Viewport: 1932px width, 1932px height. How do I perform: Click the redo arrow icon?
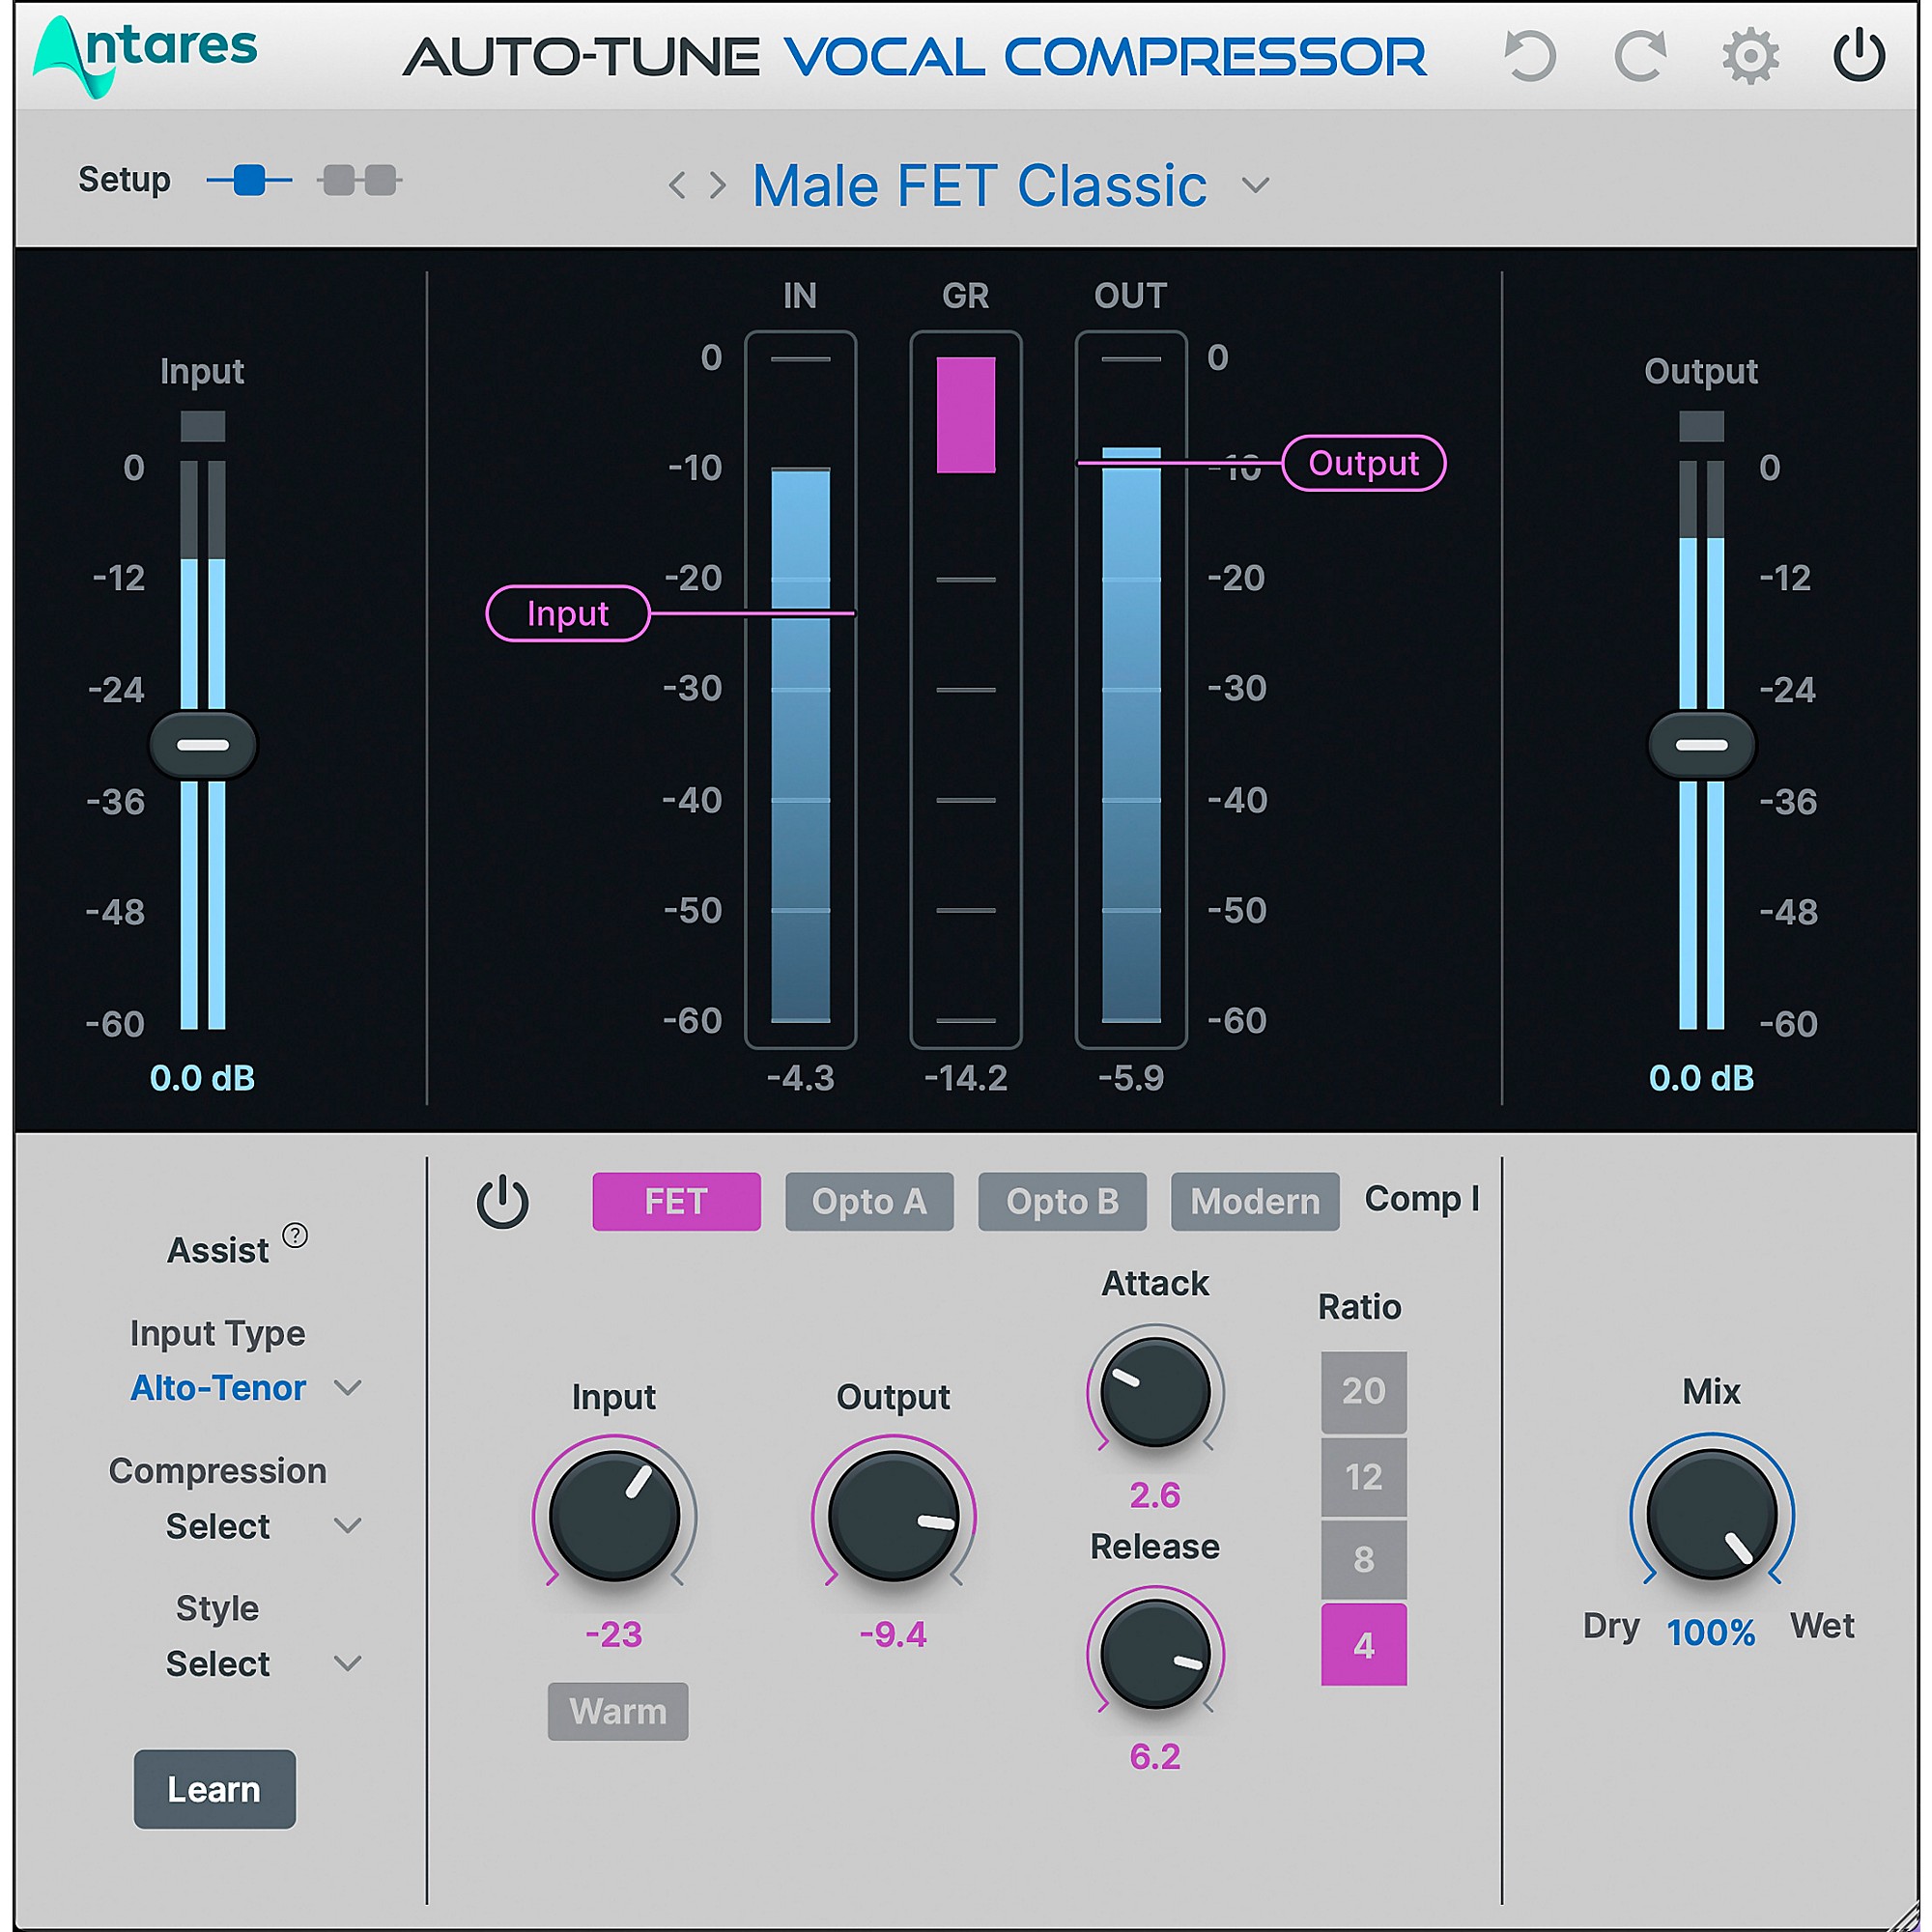tap(1640, 56)
